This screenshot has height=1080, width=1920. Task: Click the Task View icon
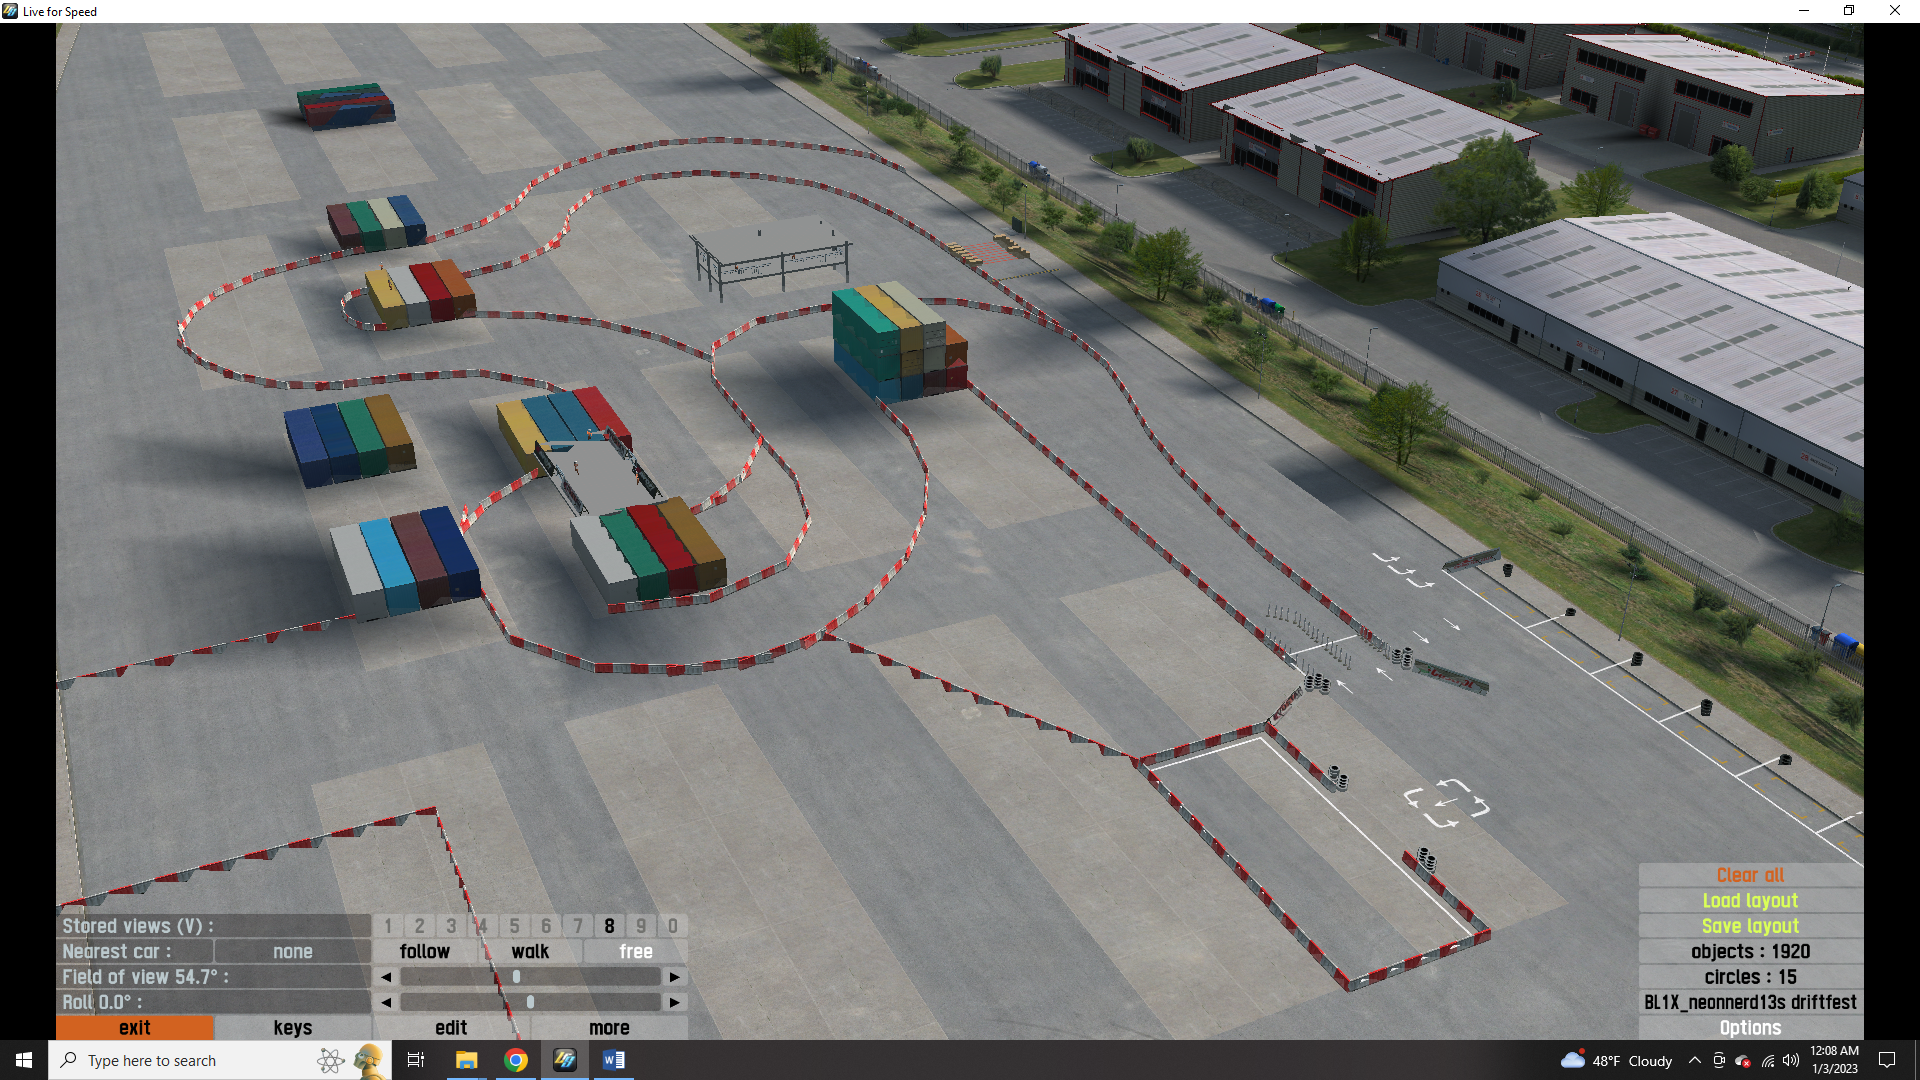416,1060
